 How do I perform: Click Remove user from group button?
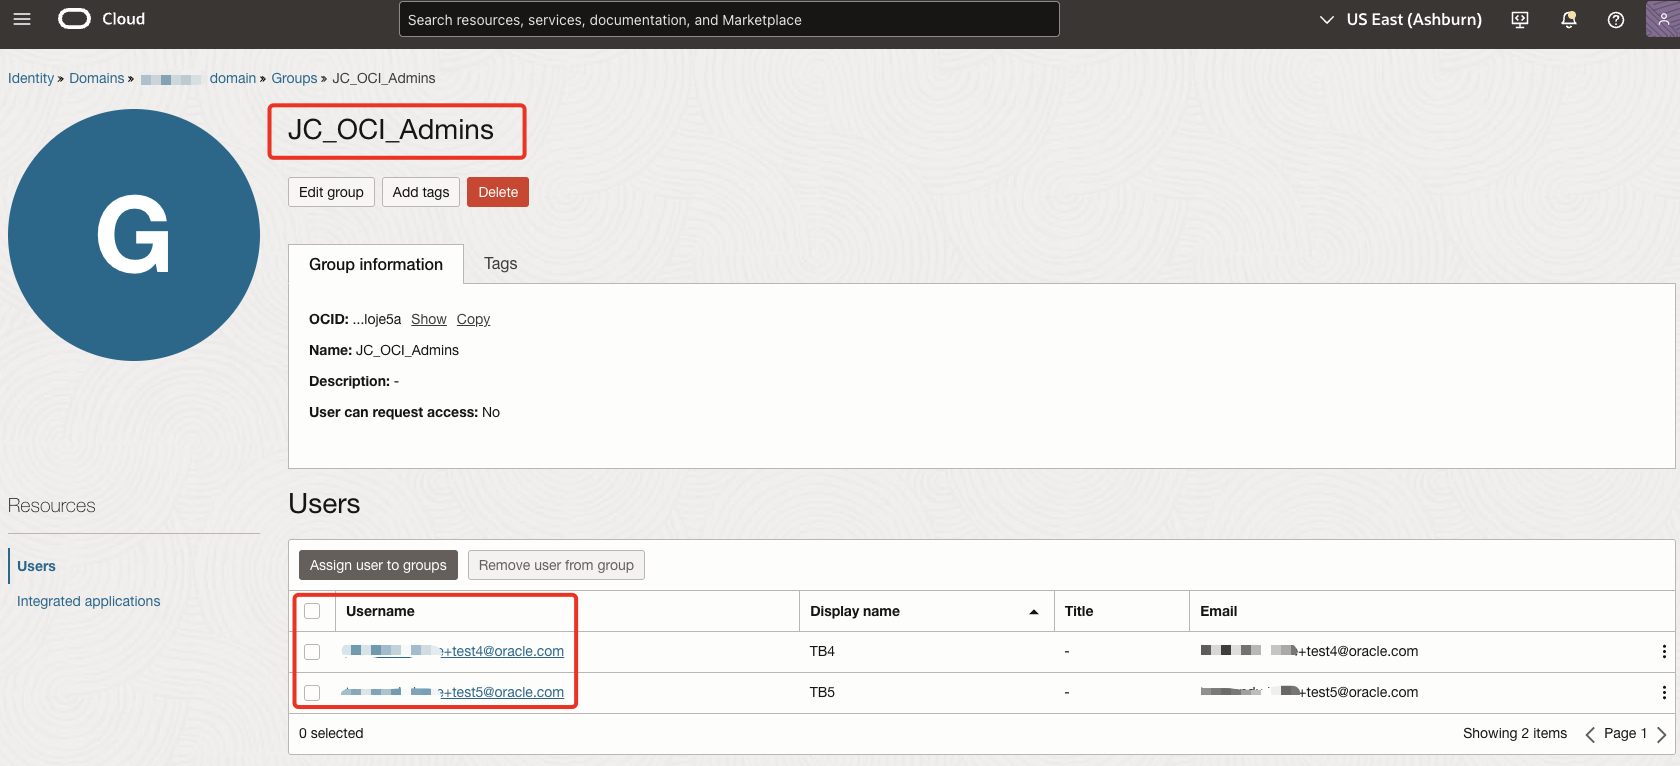coord(556,565)
